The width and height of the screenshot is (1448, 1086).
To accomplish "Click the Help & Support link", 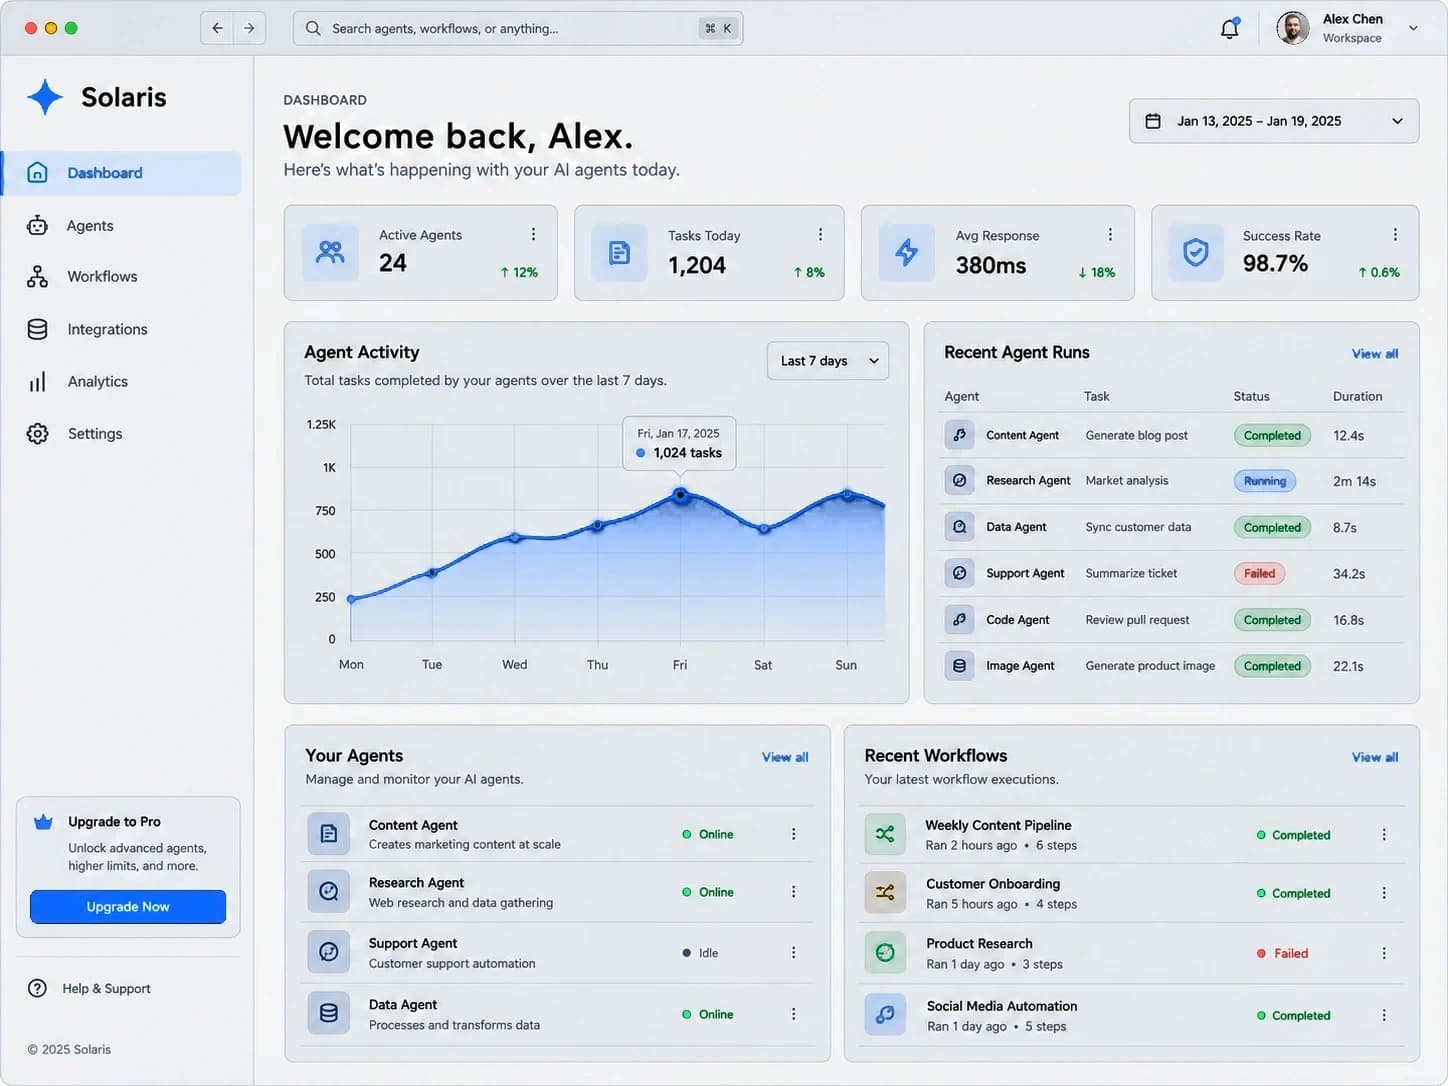I will click(x=106, y=989).
